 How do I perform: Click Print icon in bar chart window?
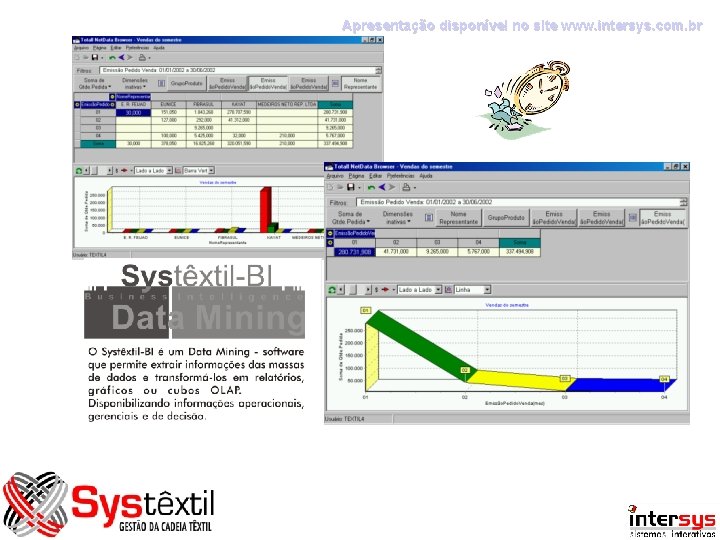(142, 57)
